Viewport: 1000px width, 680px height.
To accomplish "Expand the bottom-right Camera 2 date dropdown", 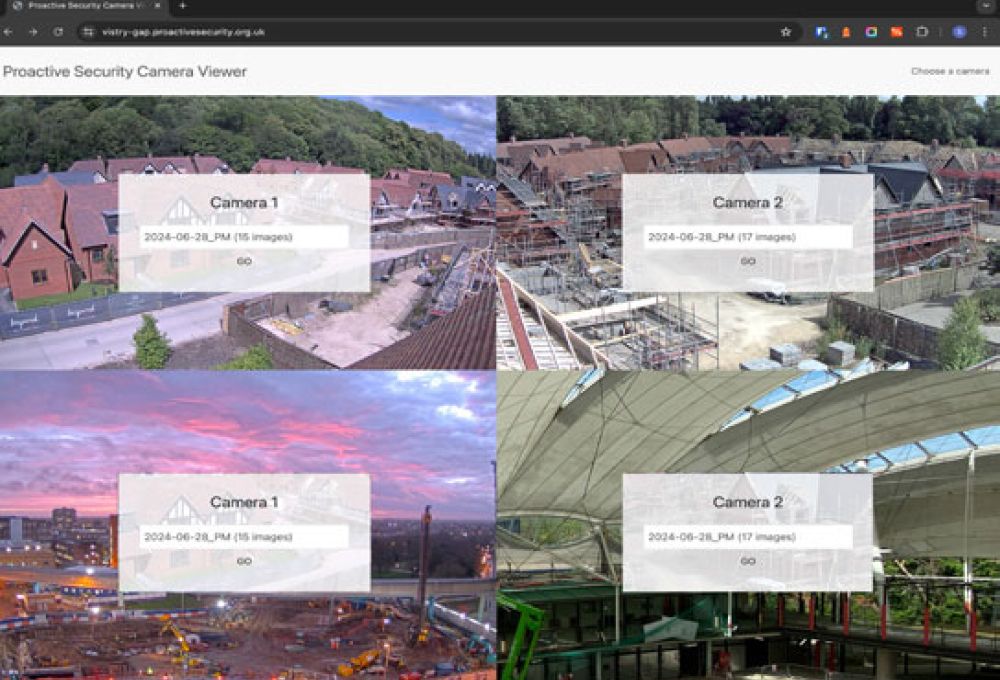I will coord(747,537).
